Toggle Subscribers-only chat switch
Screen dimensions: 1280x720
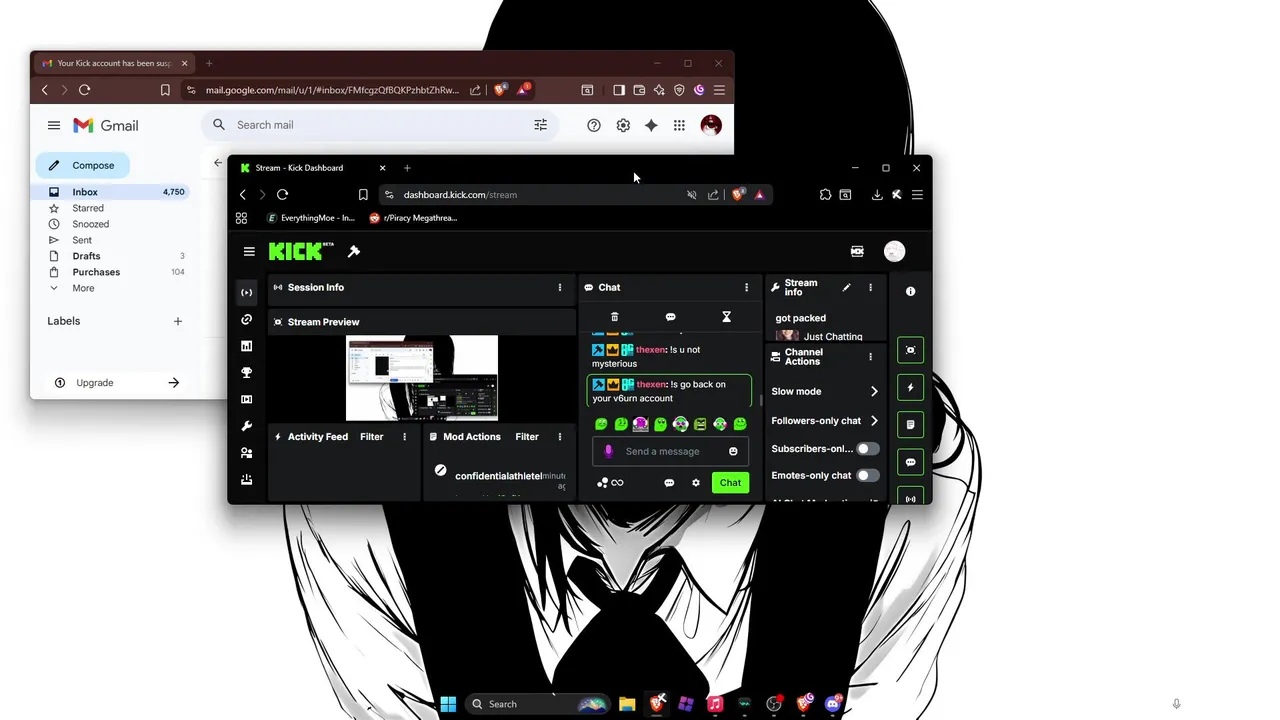[868, 449]
